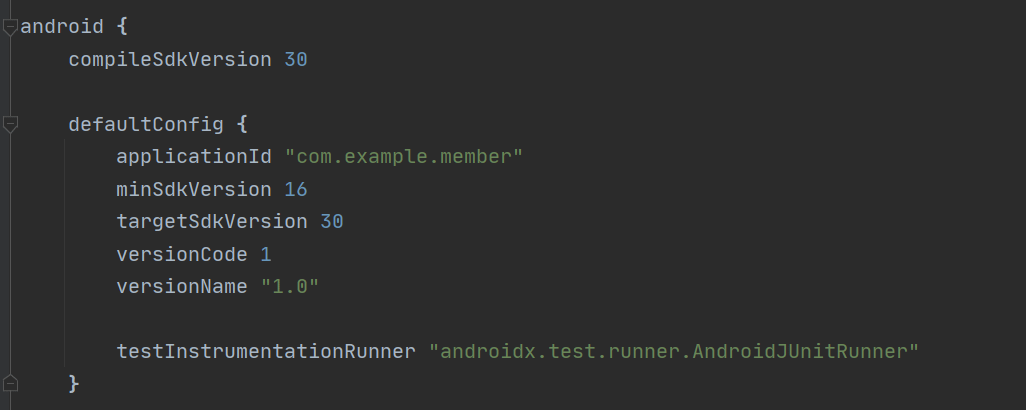Click the targetSdkVersion value 30

332,222
